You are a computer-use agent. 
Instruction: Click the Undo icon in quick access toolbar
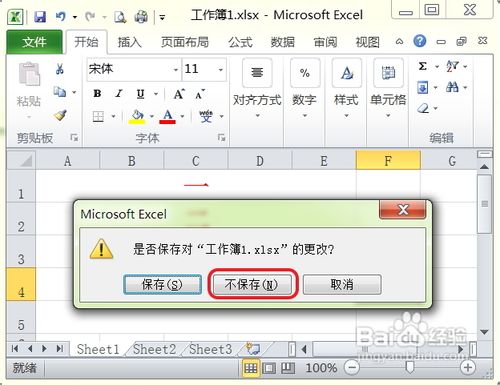(x=61, y=16)
